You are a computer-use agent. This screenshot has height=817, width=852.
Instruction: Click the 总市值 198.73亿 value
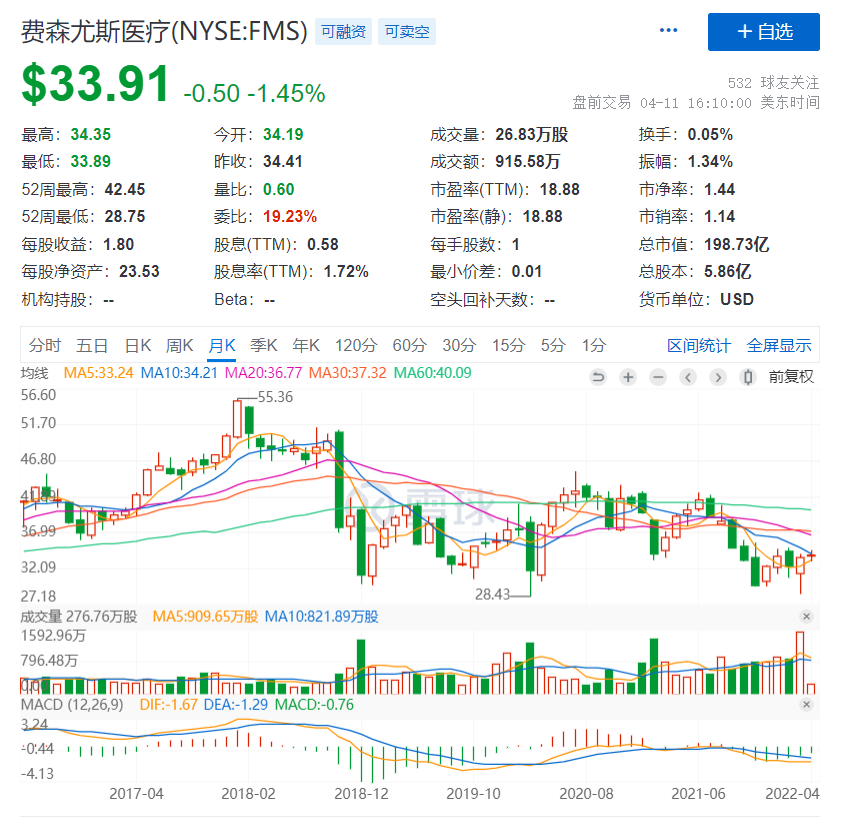[x=736, y=244]
